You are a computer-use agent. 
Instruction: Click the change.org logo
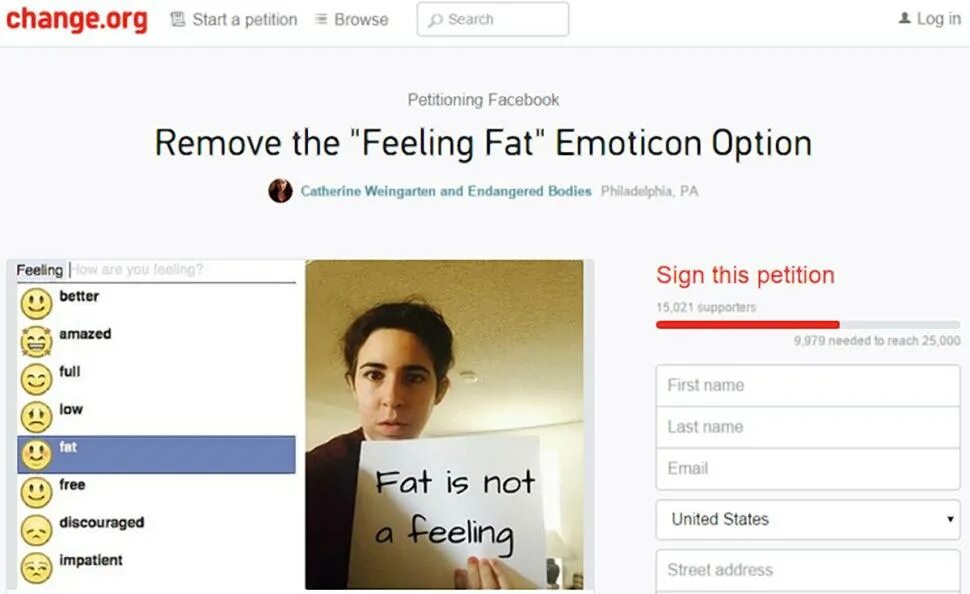click(x=77, y=19)
